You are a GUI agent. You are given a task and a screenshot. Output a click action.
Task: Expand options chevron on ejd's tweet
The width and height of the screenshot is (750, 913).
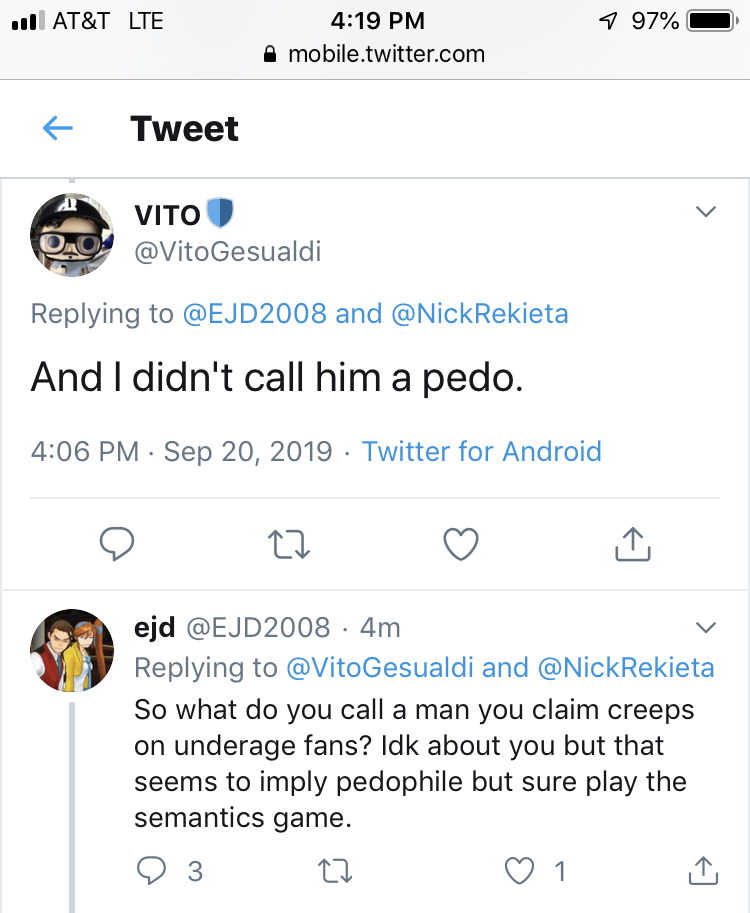coord(706,627)
